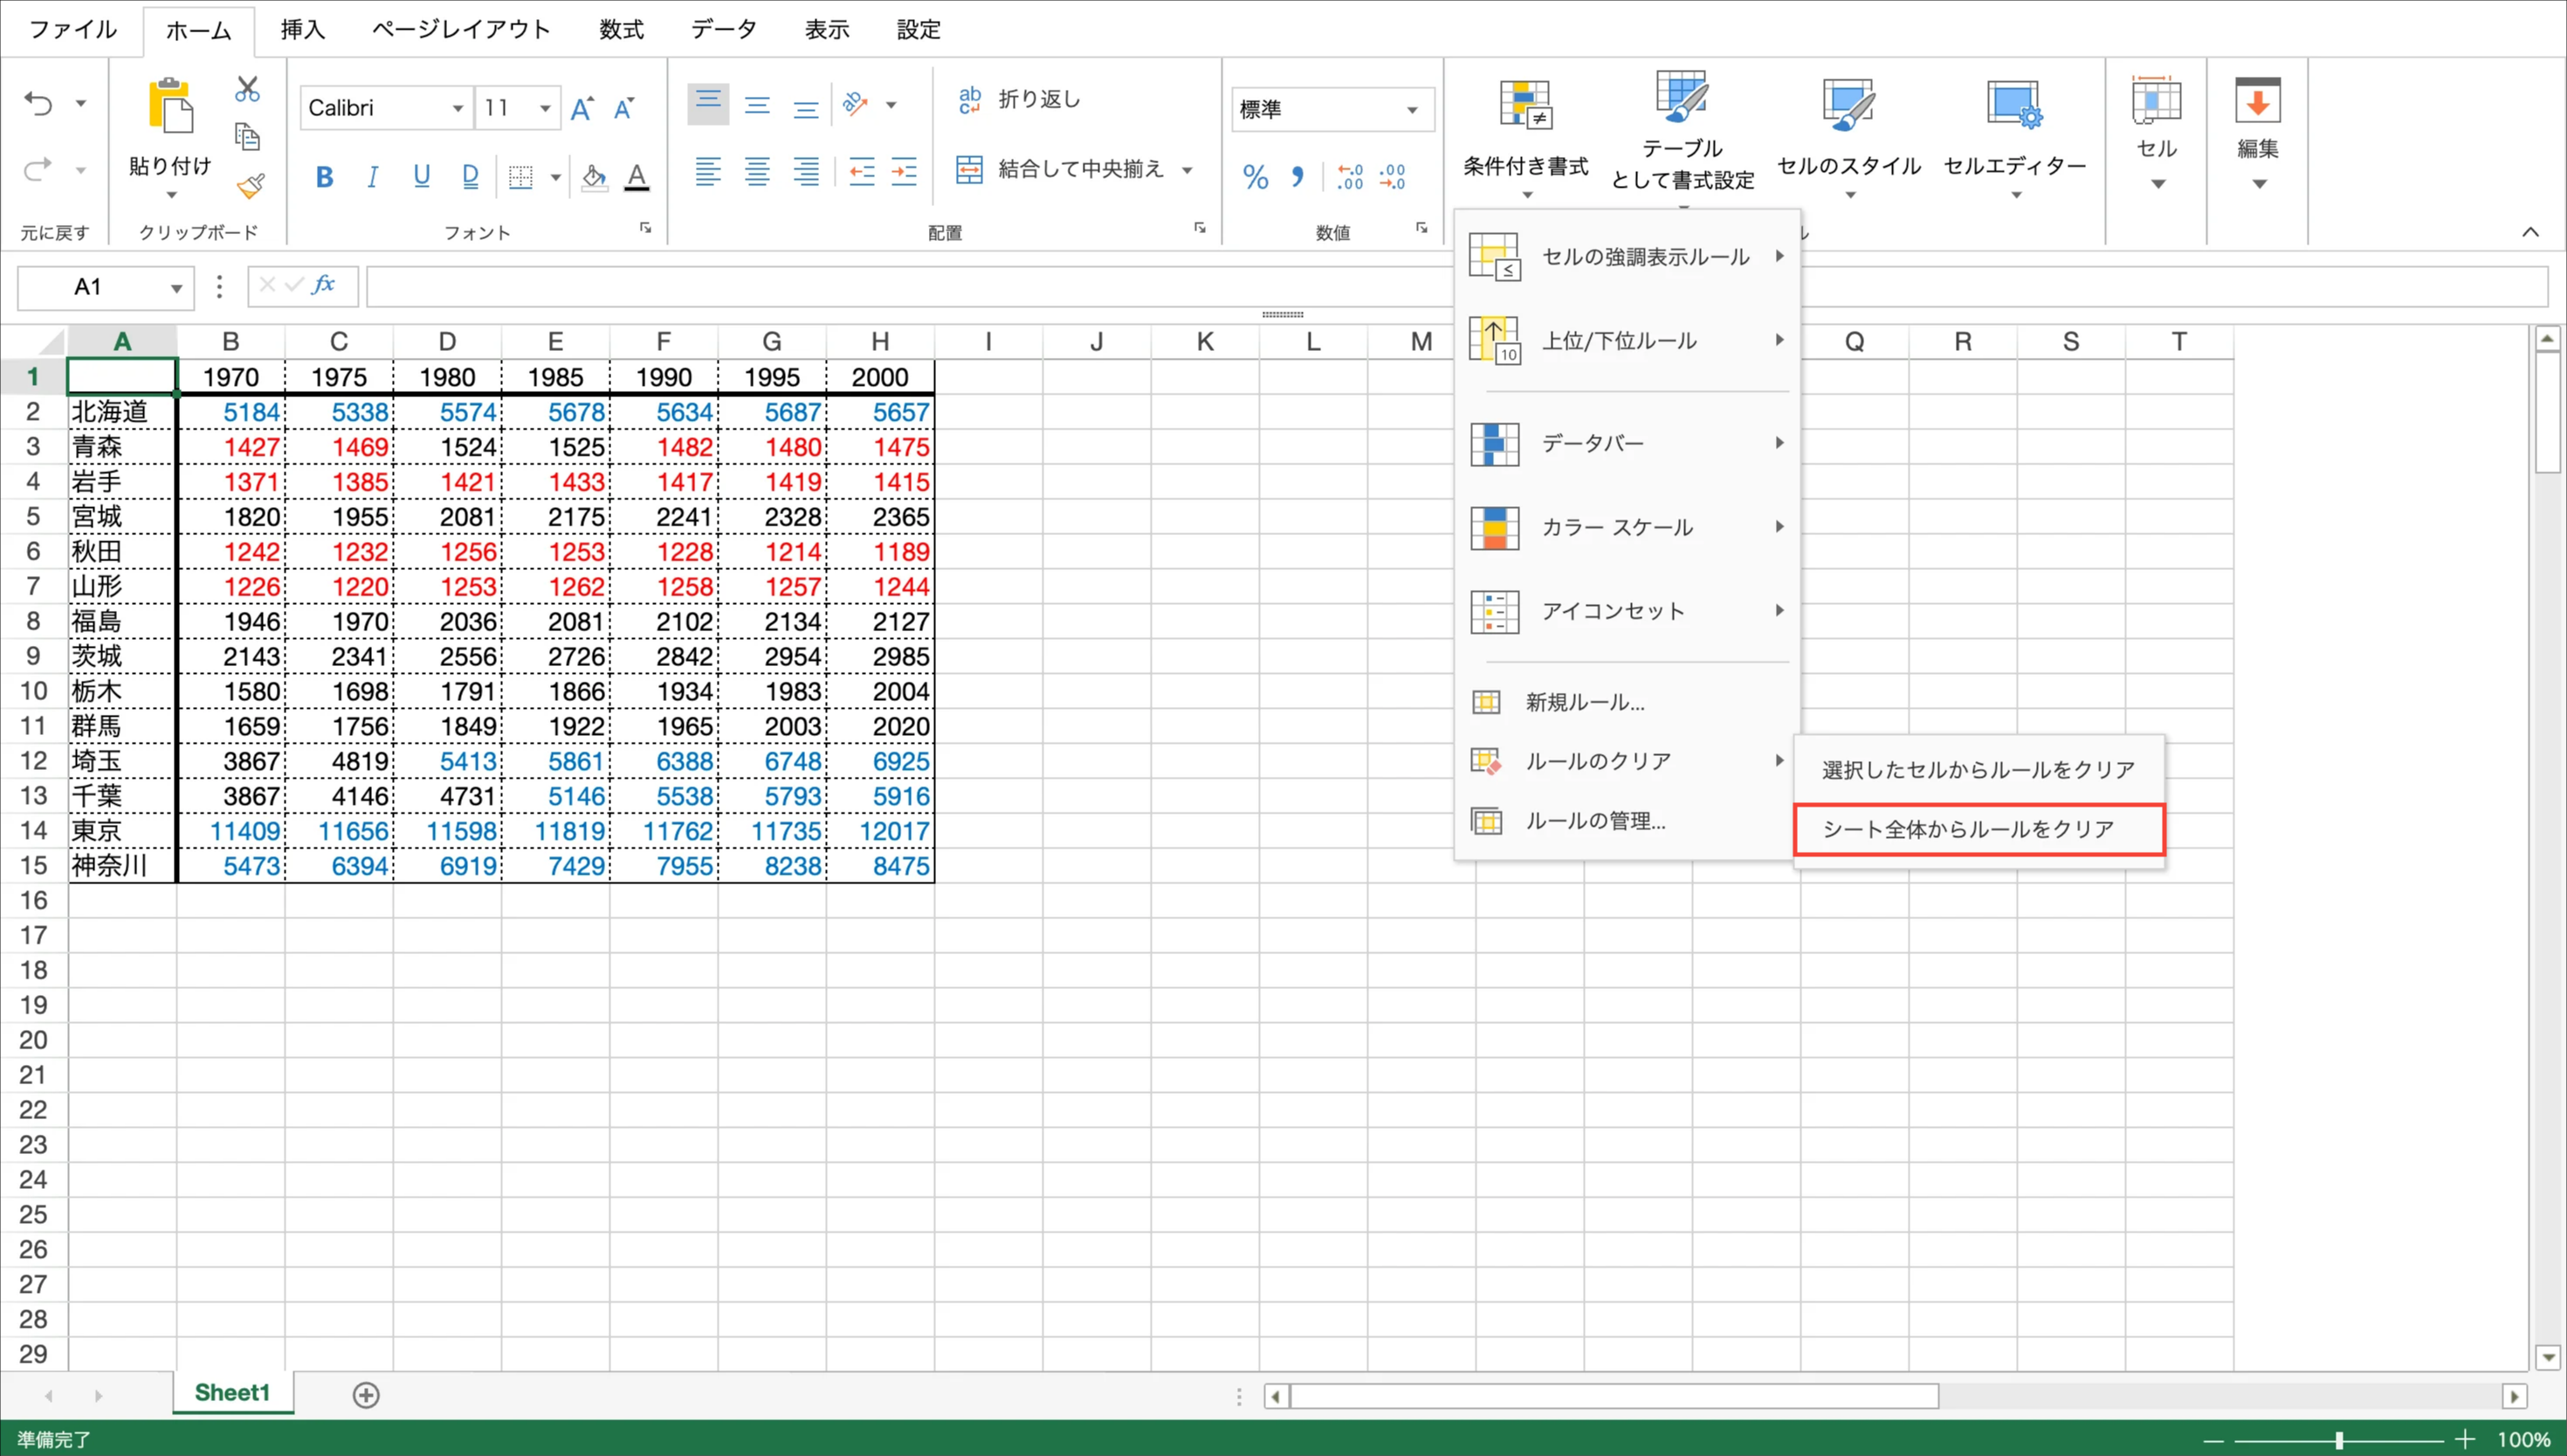The width and height of the screenshot is (2567, 1456).
Task: Click the Format Painter brush icon
Action: coord(250,186)
